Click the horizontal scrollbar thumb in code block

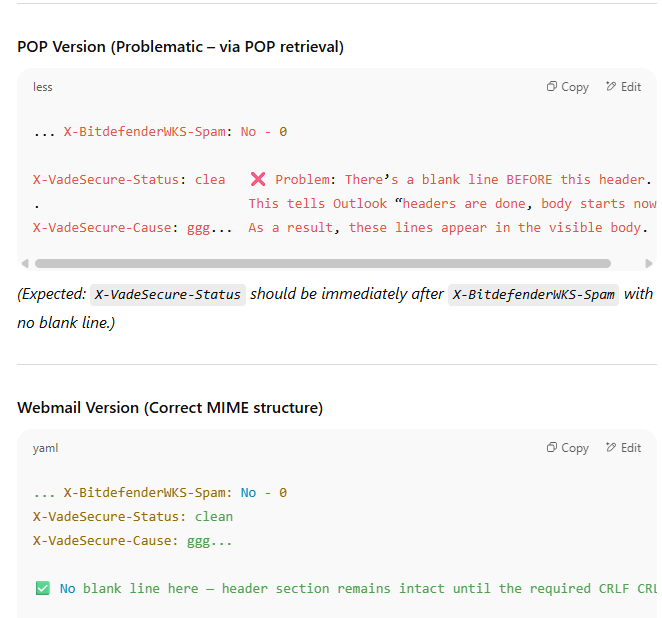(323, 263)
